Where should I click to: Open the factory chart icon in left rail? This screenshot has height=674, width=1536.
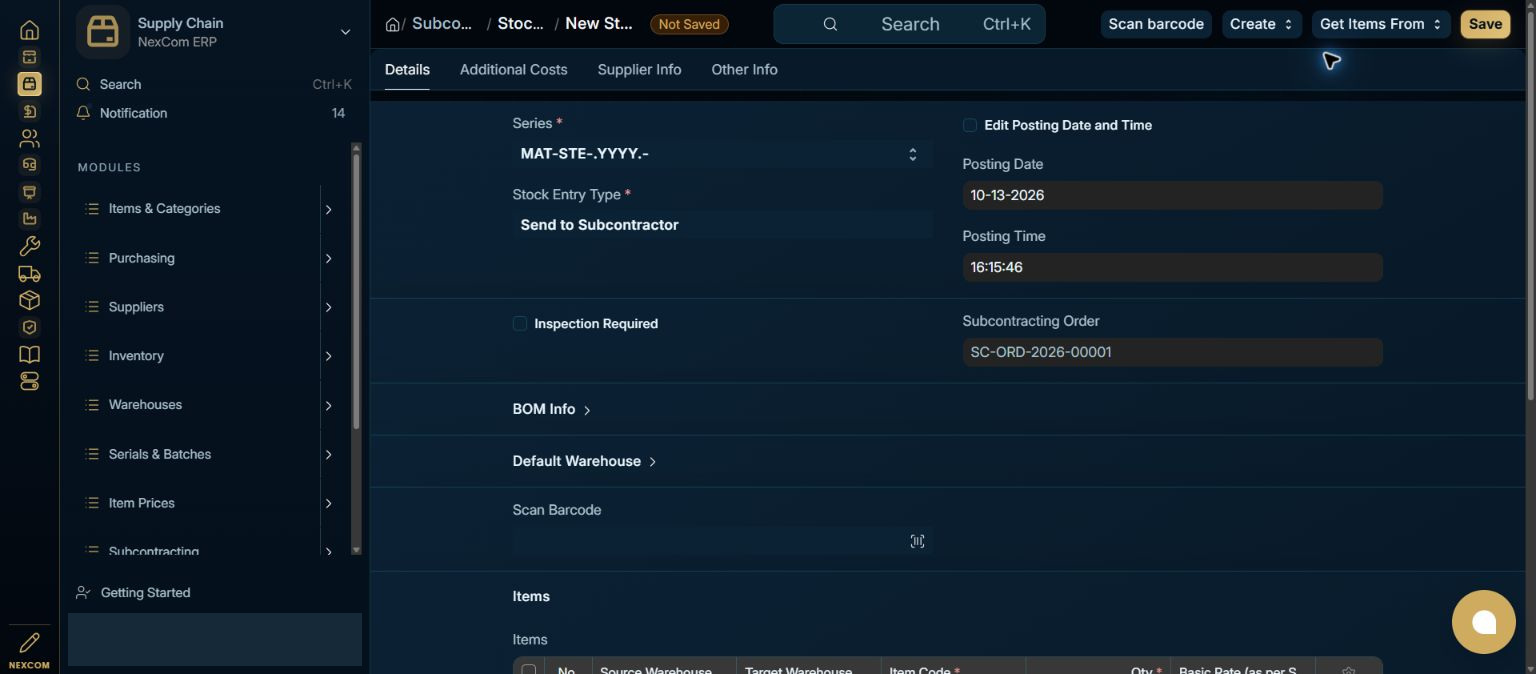pos(29,219)
